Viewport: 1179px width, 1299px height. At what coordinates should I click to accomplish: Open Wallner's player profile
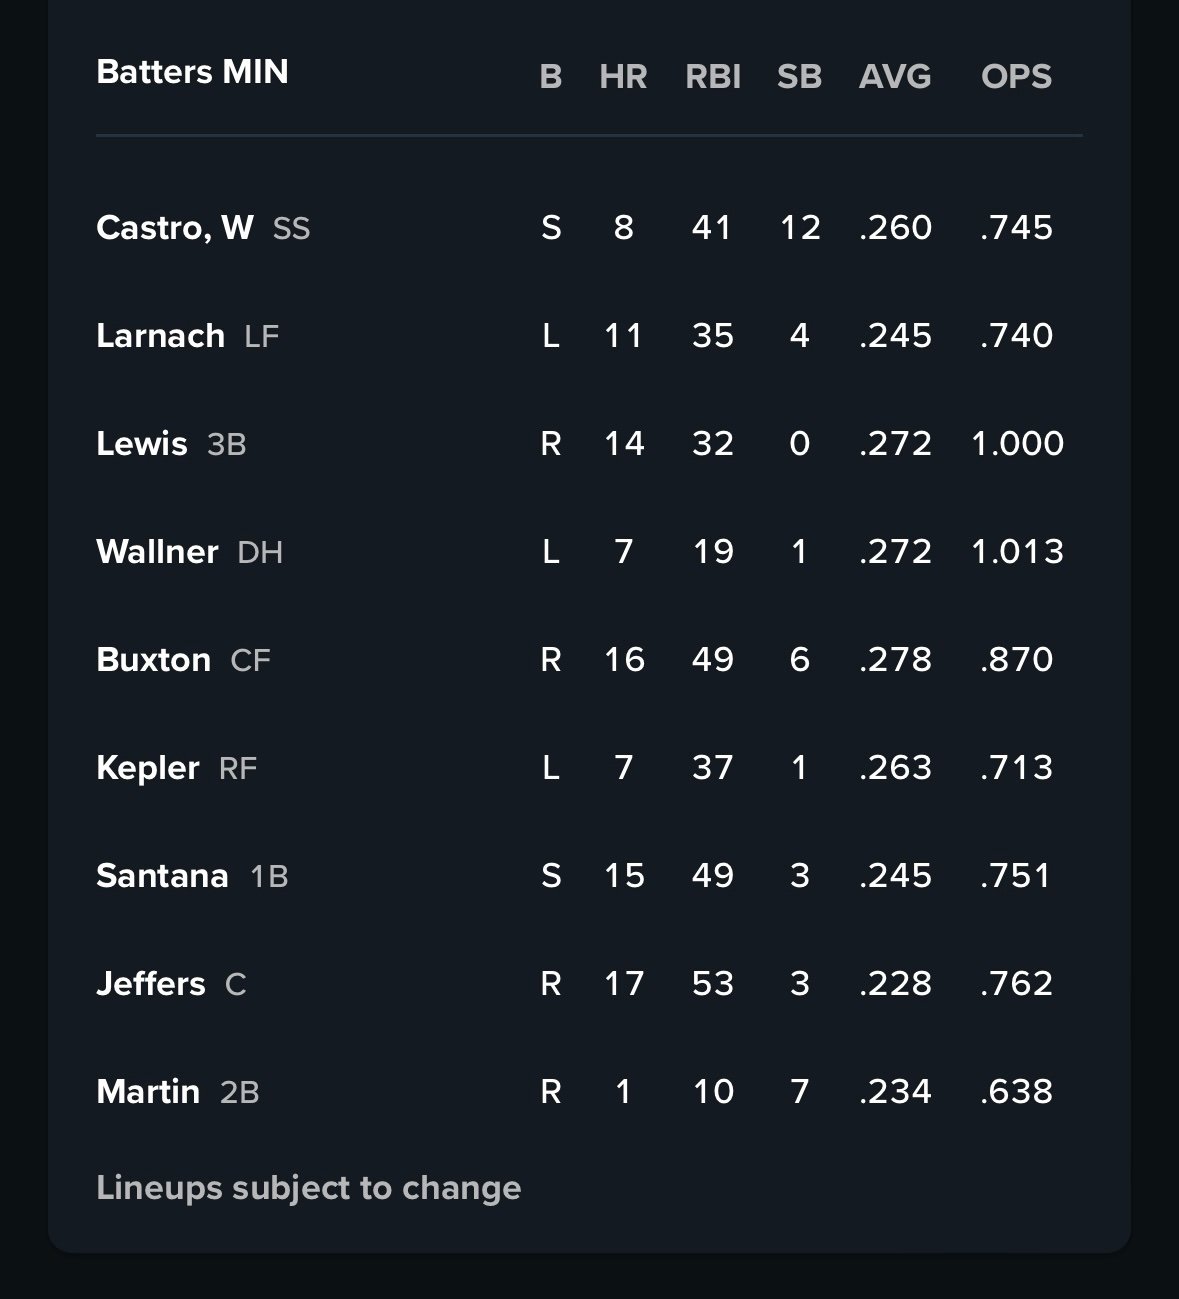(157, 552)
